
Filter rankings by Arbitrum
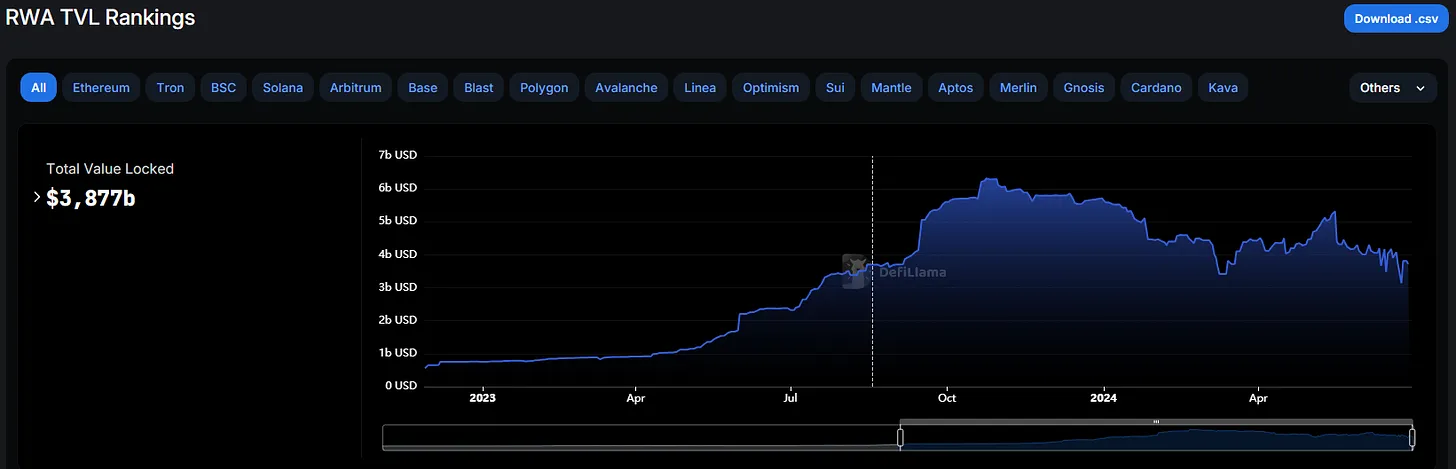[x=356, y=88]
